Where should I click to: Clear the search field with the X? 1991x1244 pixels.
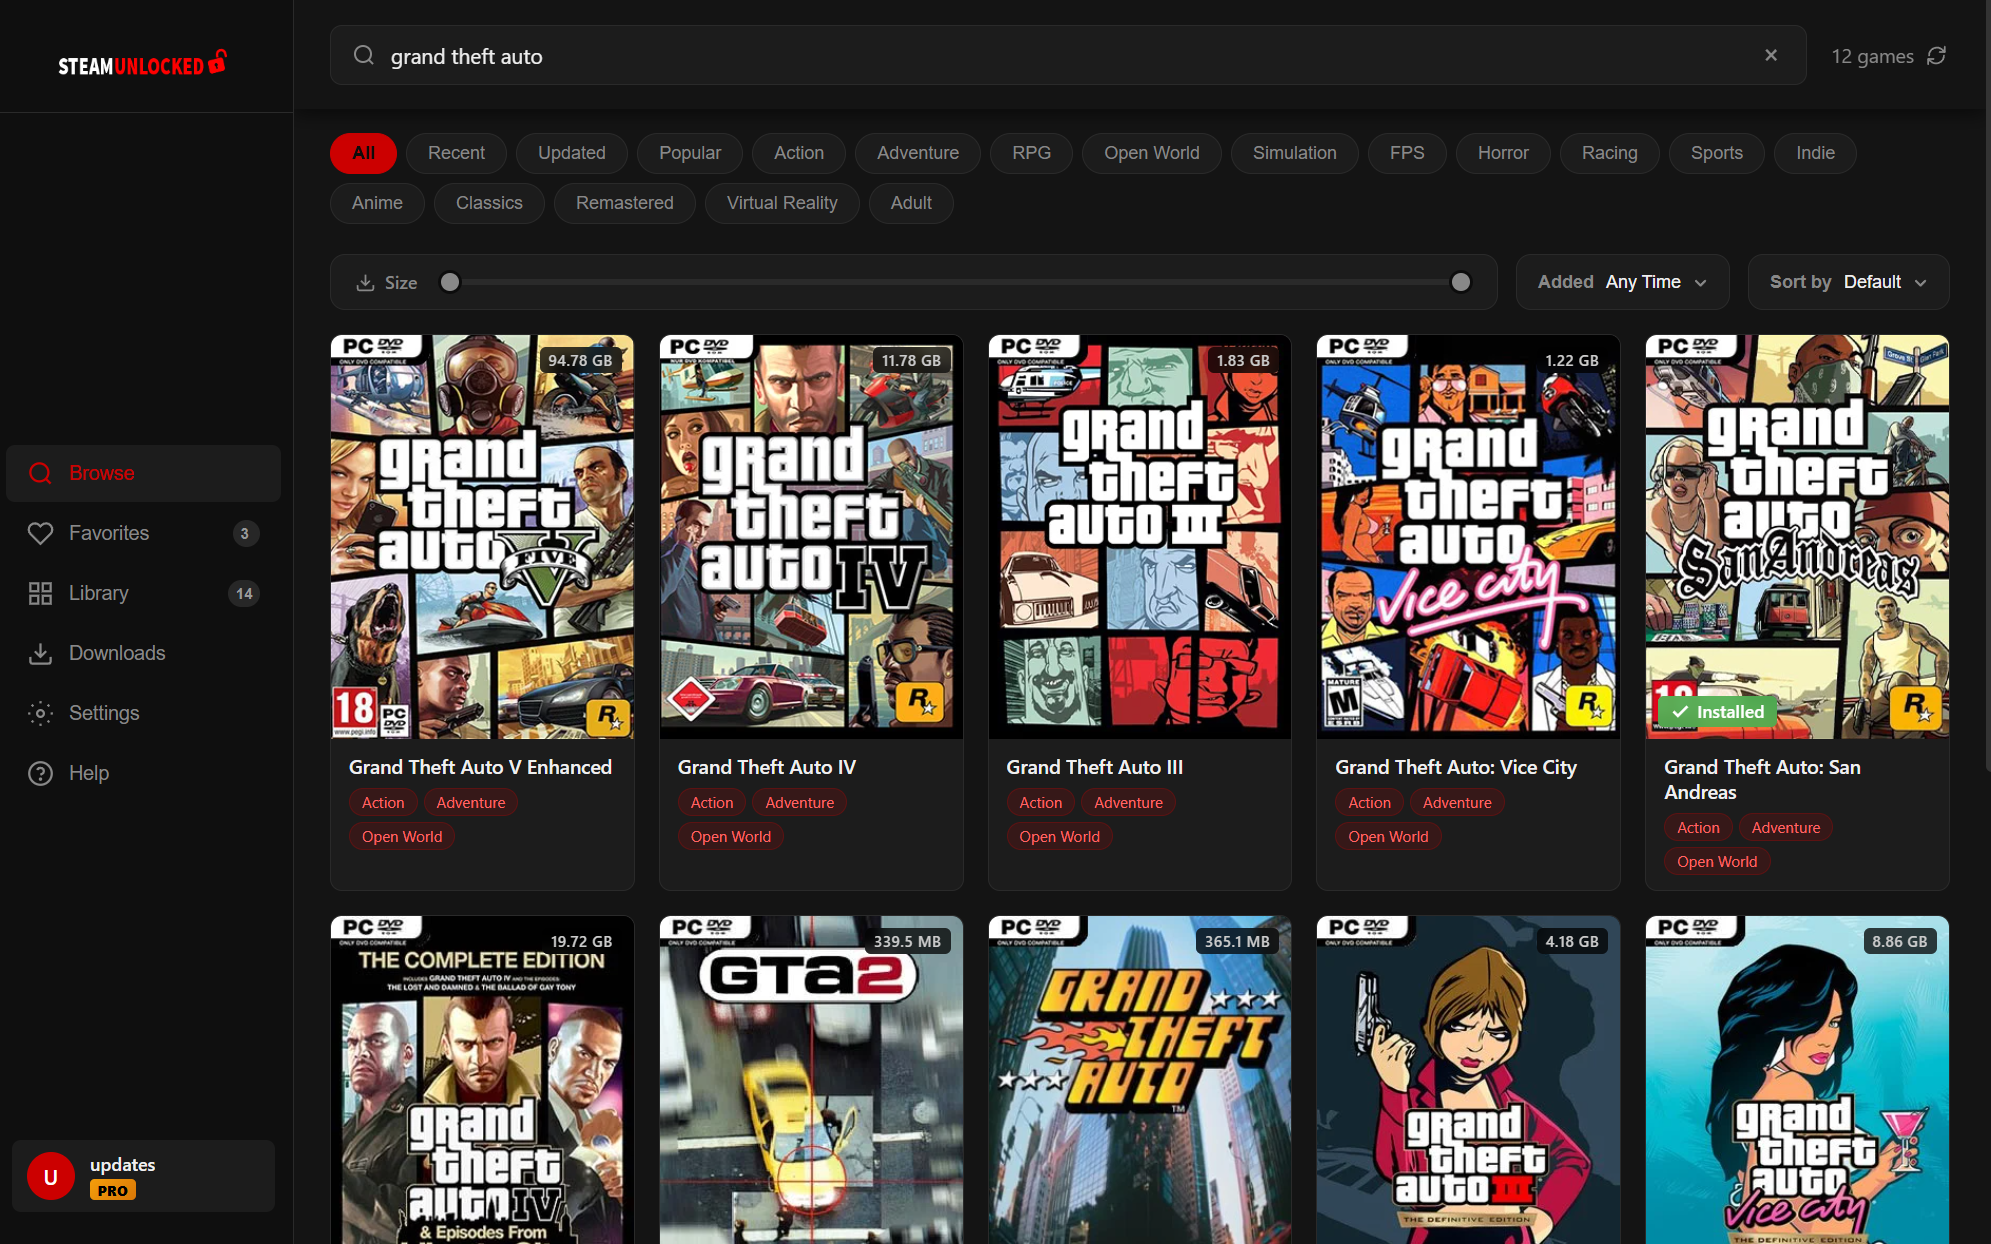coord(1771,56)
